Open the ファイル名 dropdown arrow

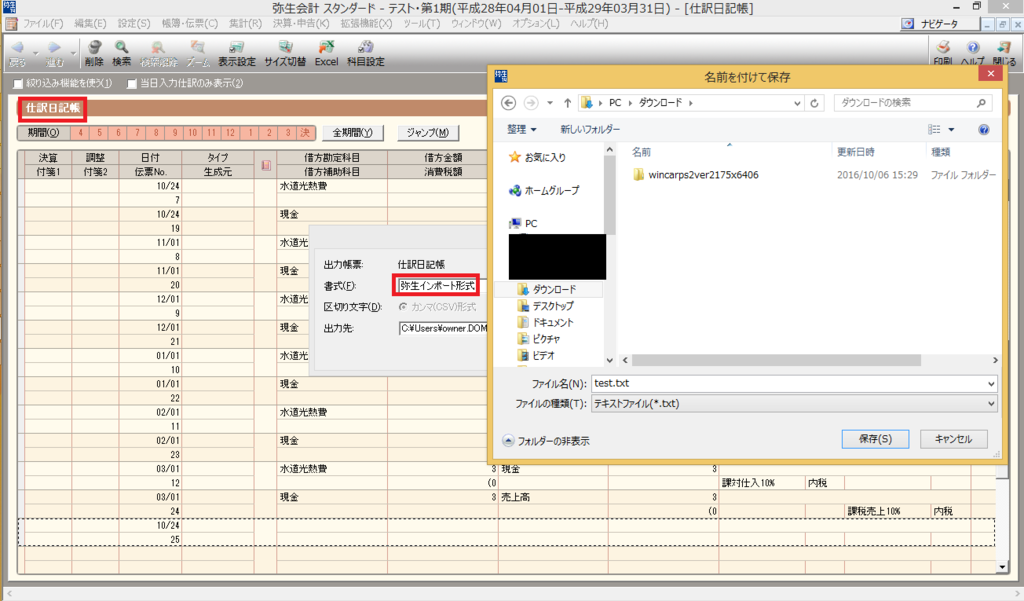(991, 383)
